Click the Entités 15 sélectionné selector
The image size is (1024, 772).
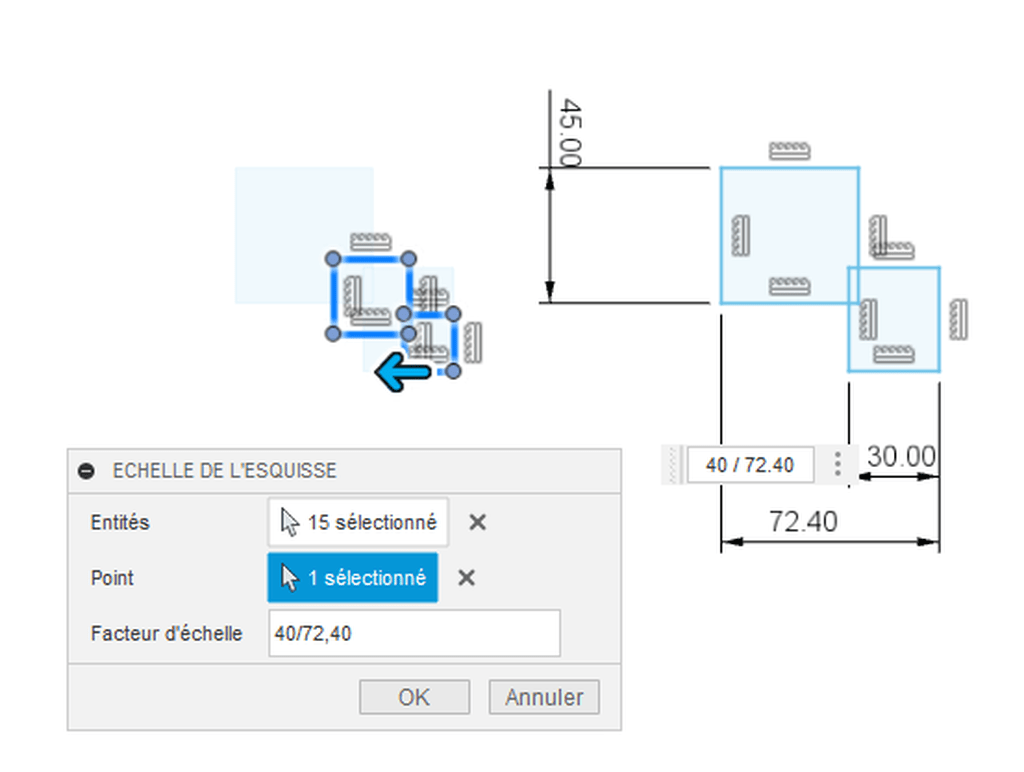(x=358, y=523)
